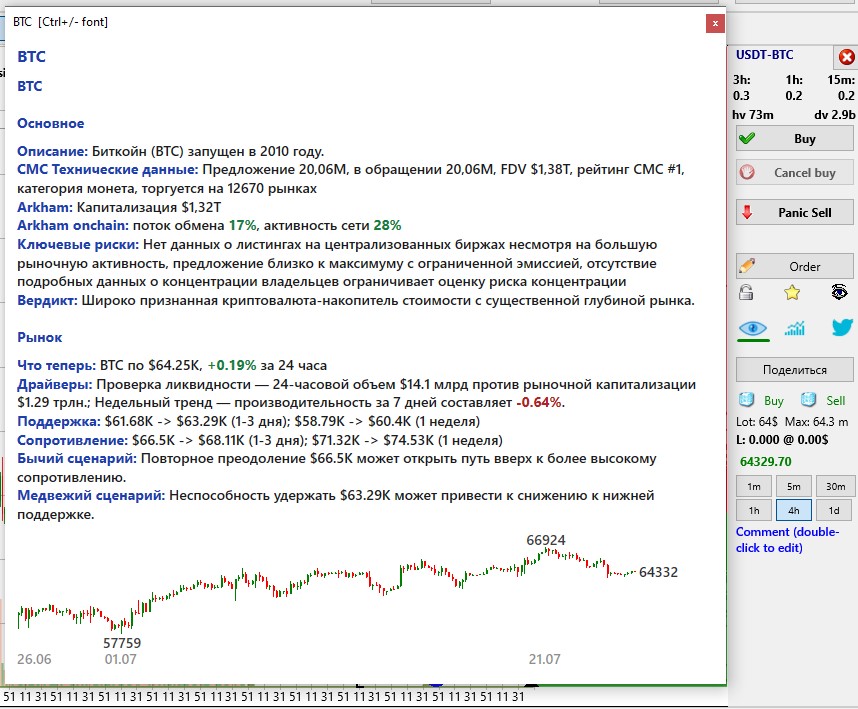Image resolution: width=858 pixels, height=709 pixels.
Task: Click the Драйверы: label
Action: tap(55, 385)
